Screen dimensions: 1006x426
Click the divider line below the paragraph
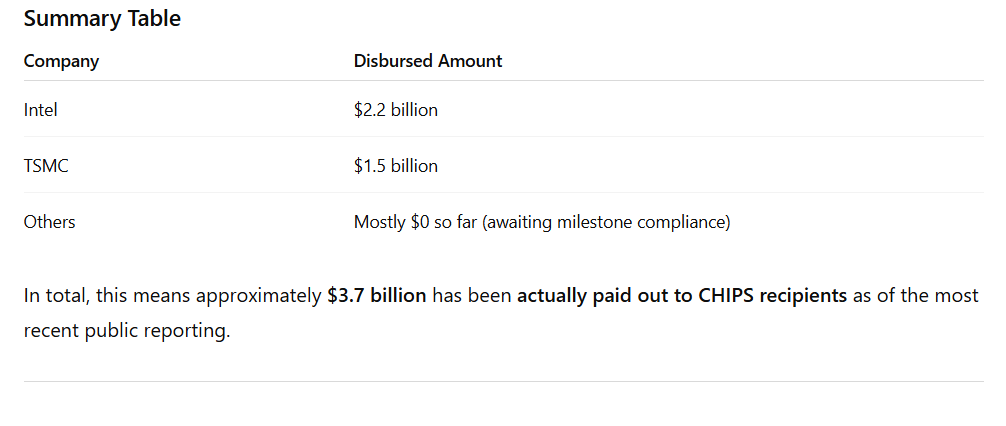[503, 381]
